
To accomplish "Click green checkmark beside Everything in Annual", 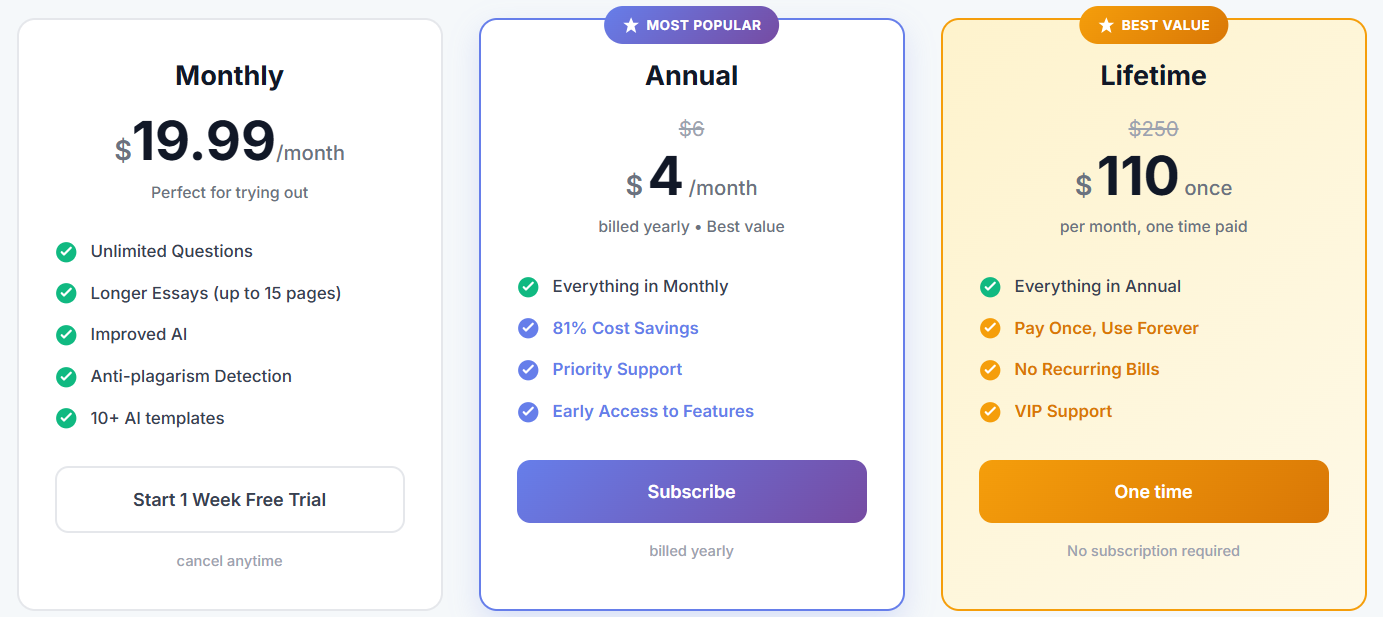I will coord(990,287).
